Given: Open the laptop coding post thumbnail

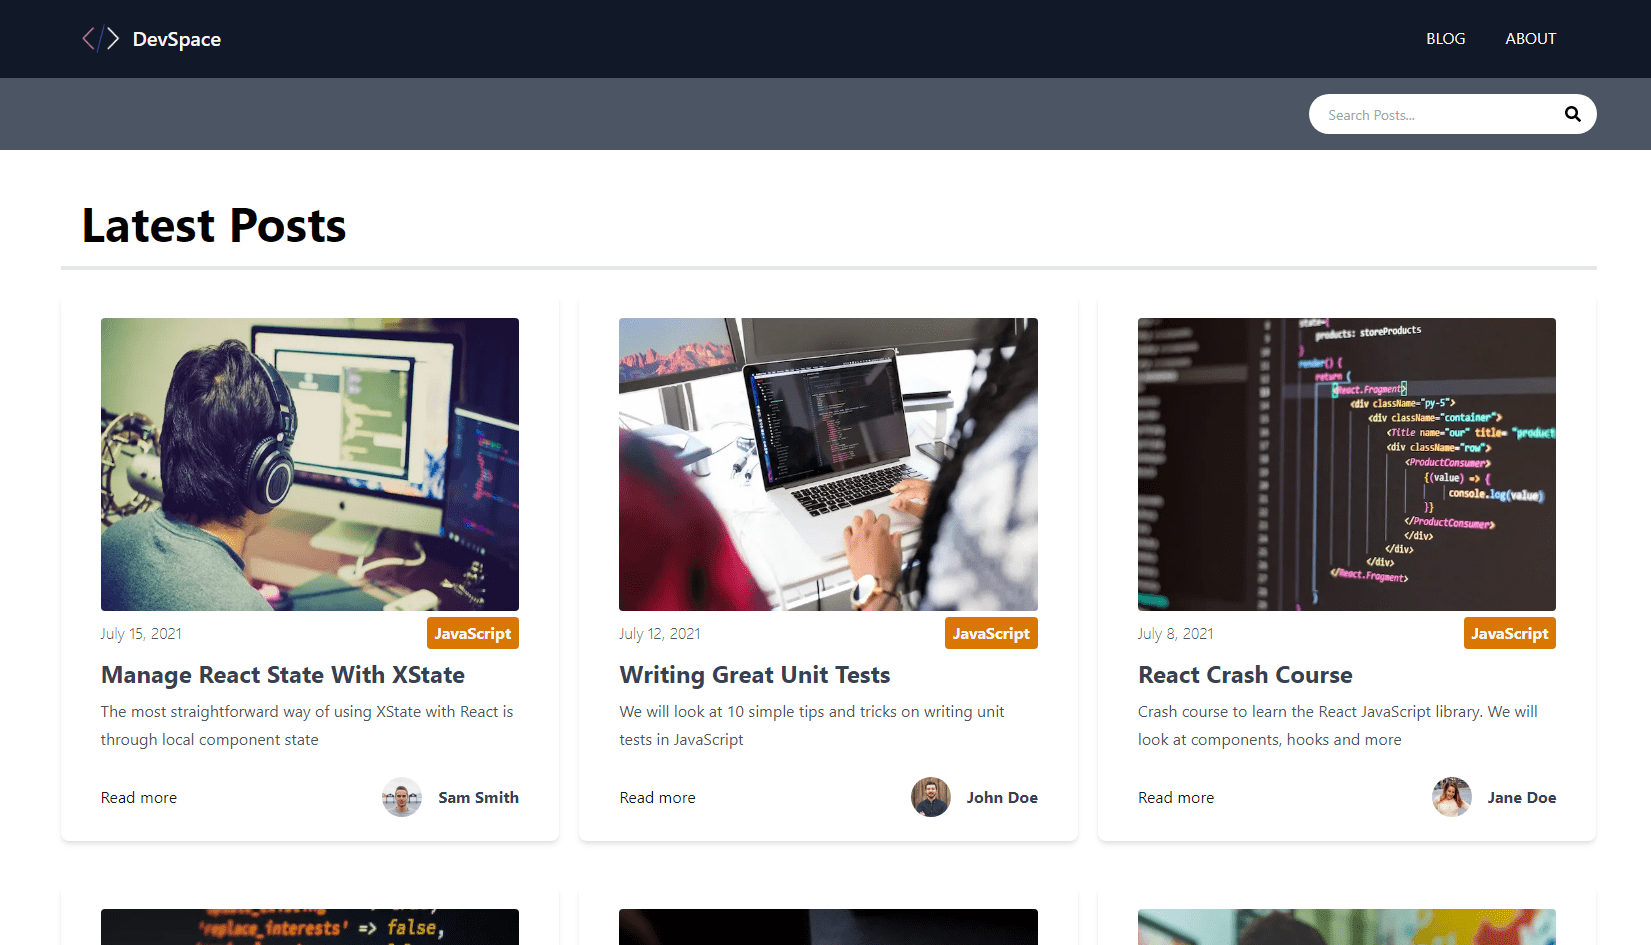Looking at the screenshot, I should coord(828,464).
